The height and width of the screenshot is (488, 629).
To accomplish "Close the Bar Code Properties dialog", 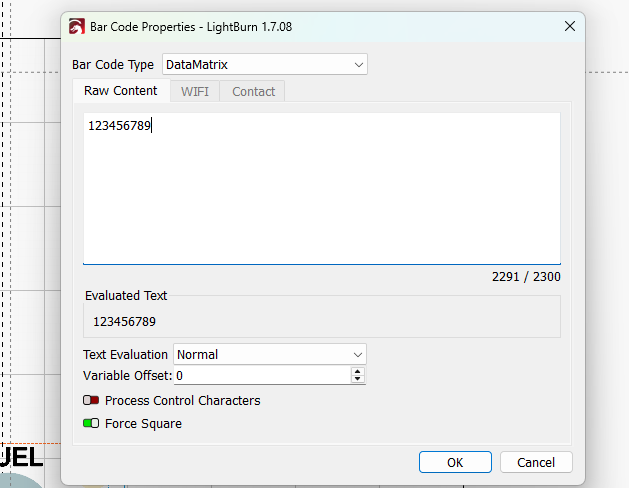I will [x=570, y=26].
